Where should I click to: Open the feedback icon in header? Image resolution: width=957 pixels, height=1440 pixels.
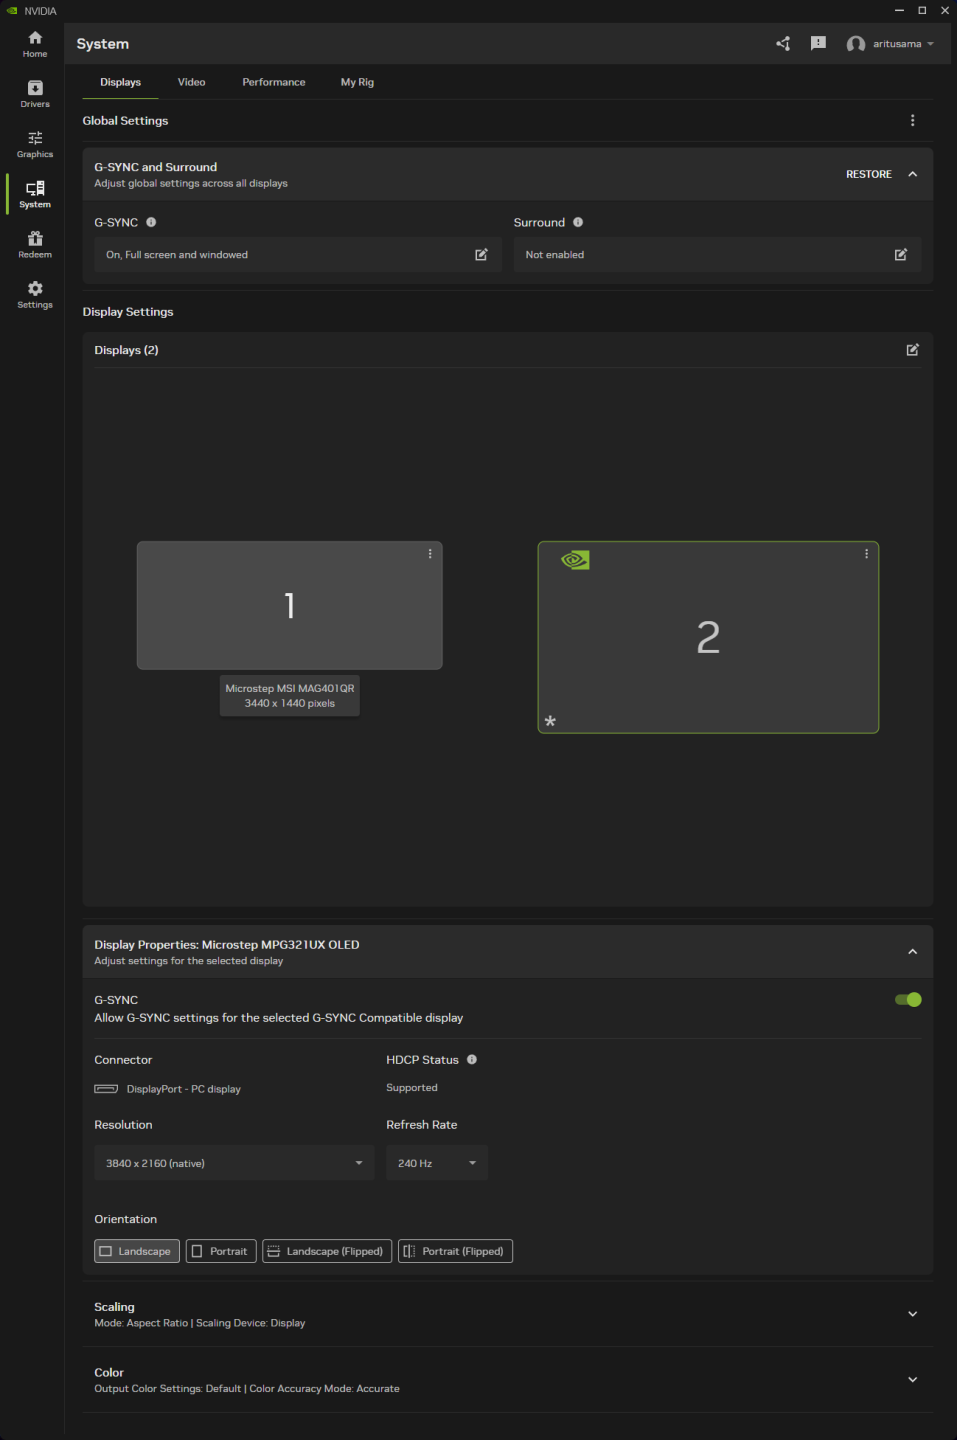[x=818, y=43]
